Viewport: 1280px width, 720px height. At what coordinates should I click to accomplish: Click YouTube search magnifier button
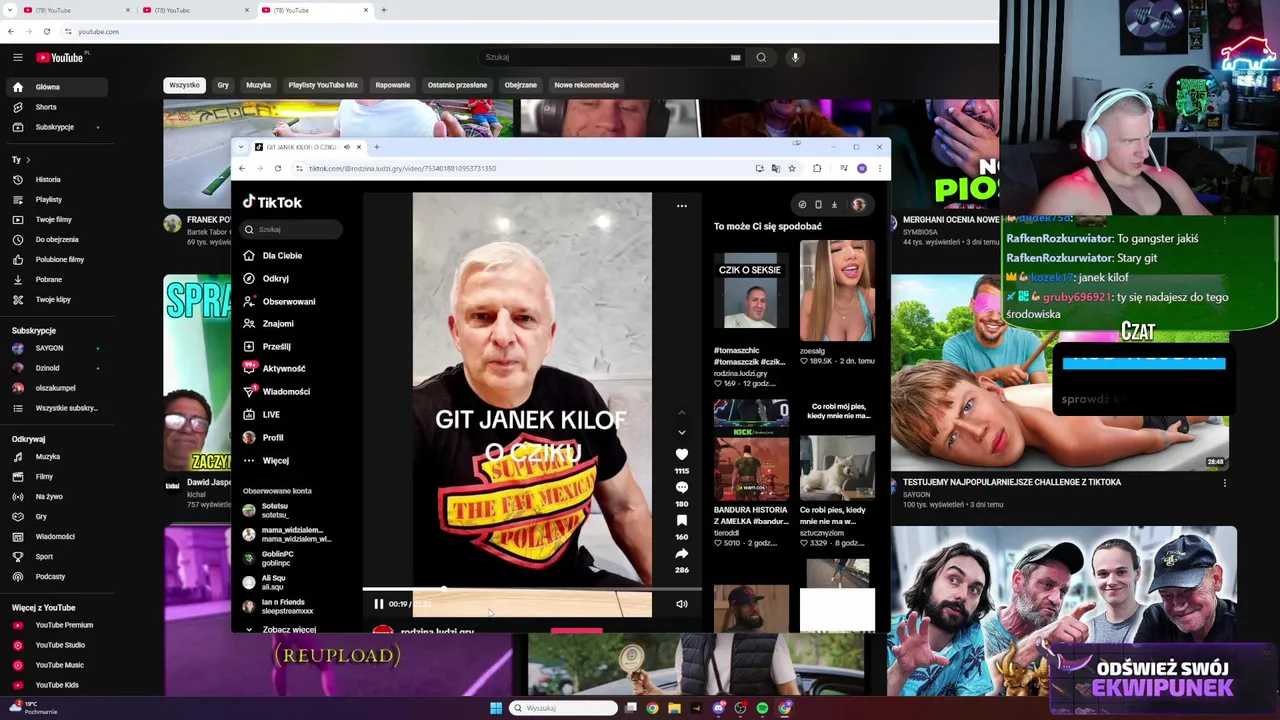click(x=761, y=57)
